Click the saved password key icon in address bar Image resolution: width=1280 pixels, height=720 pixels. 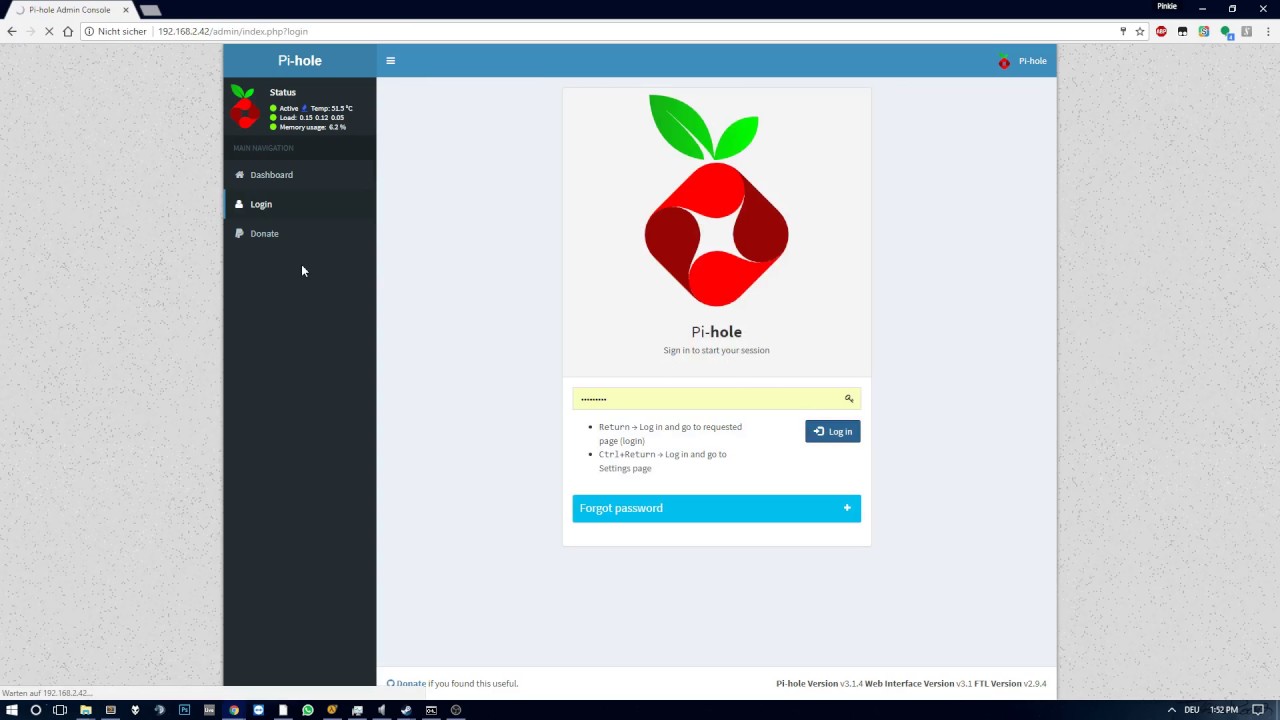1122,32
